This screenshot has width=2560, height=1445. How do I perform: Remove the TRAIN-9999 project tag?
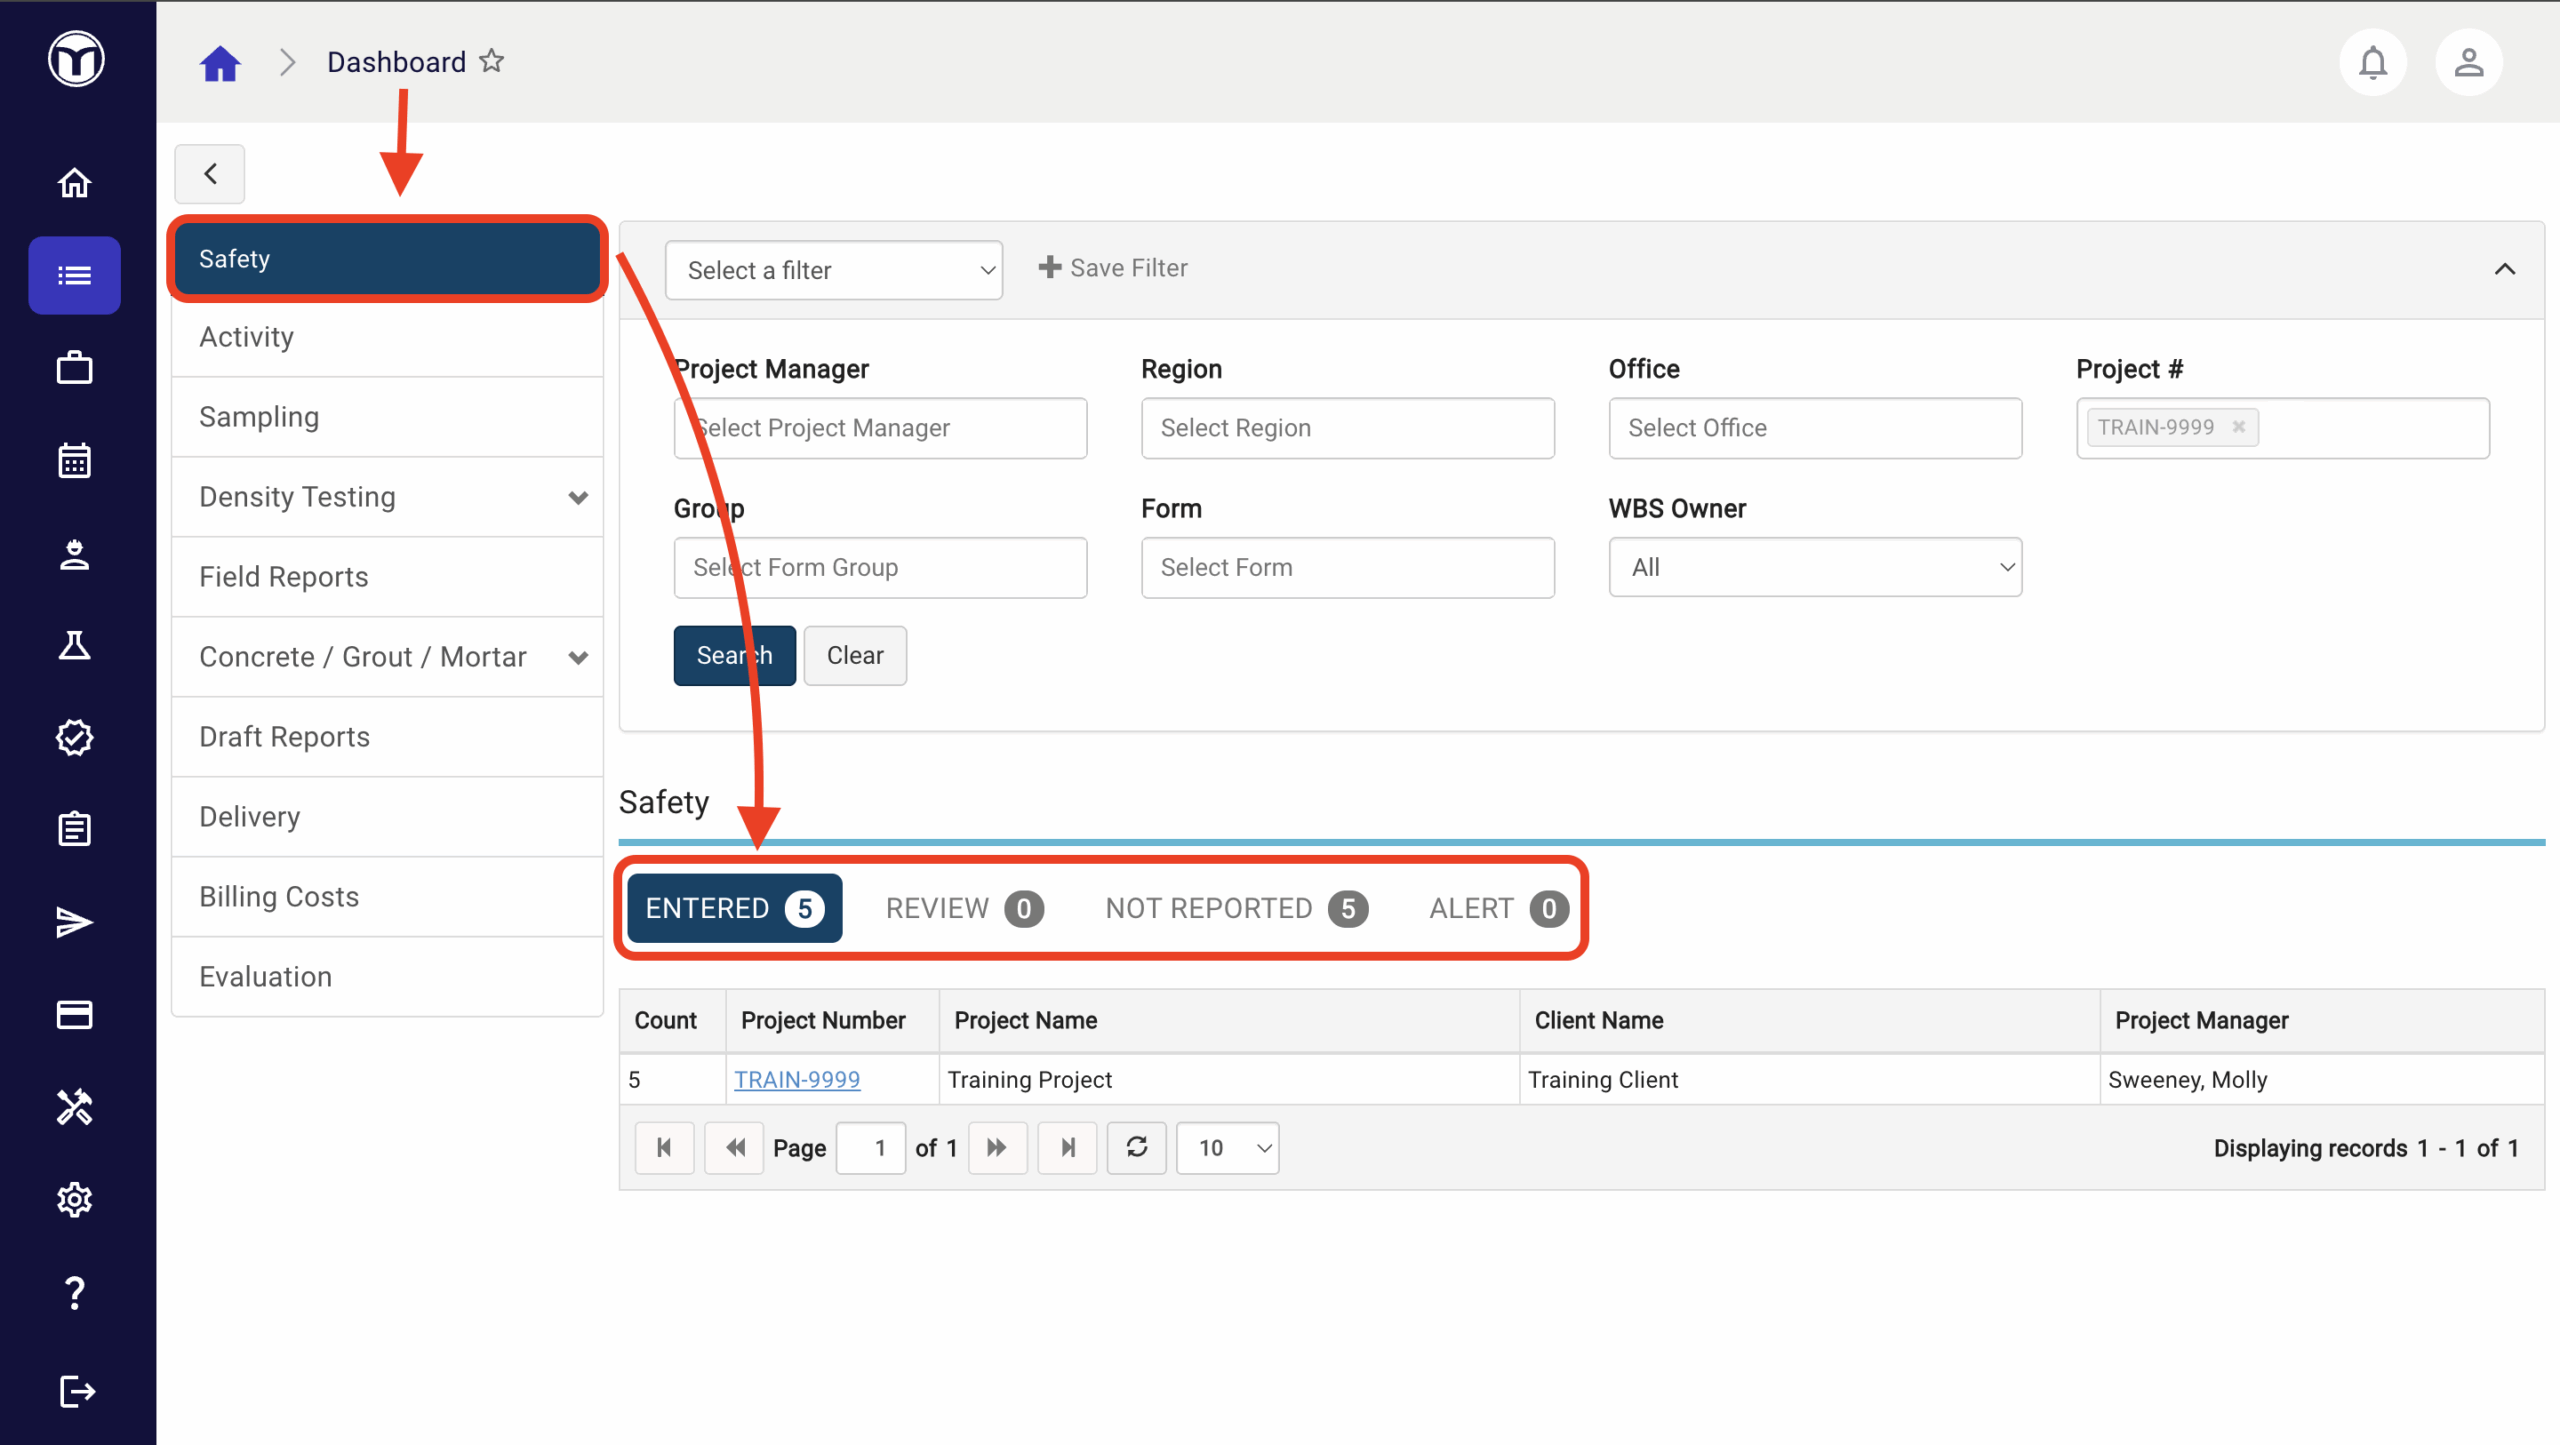pyautogui.click(x=2239, y=427)
